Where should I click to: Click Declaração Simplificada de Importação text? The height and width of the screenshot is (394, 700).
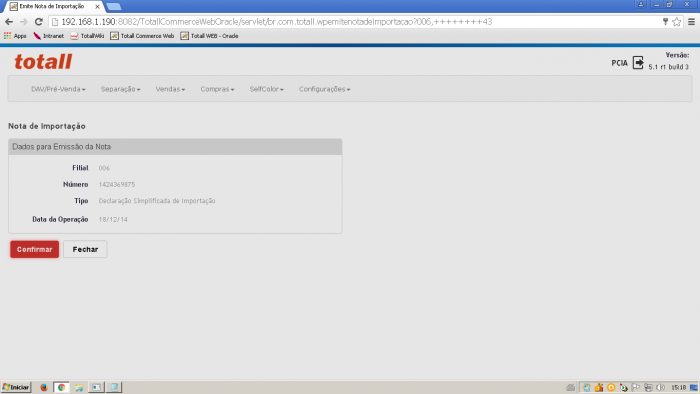(157, 201)
